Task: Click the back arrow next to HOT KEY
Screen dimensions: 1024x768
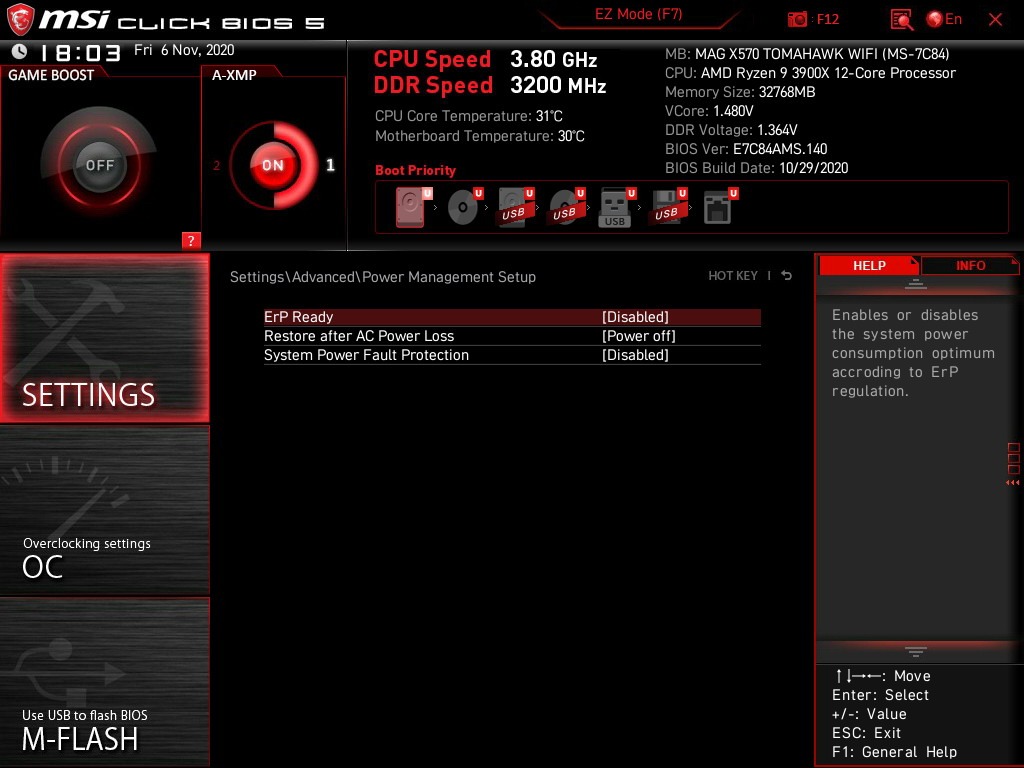Action: [x=787, y=276]
